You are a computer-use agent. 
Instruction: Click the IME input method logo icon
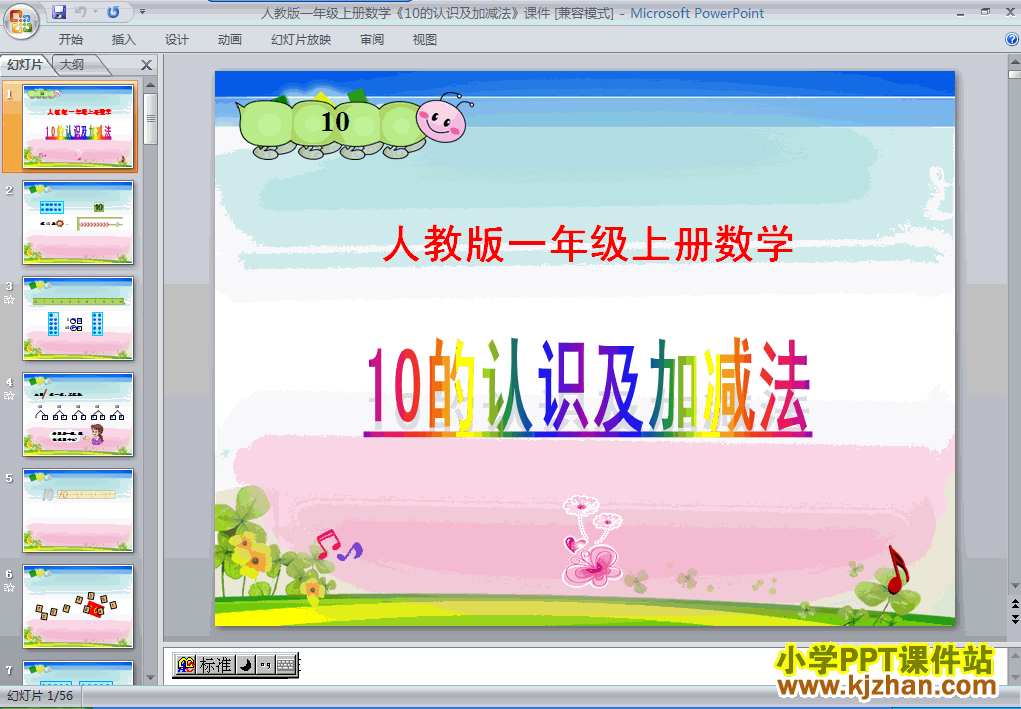(x=186, y=665)
